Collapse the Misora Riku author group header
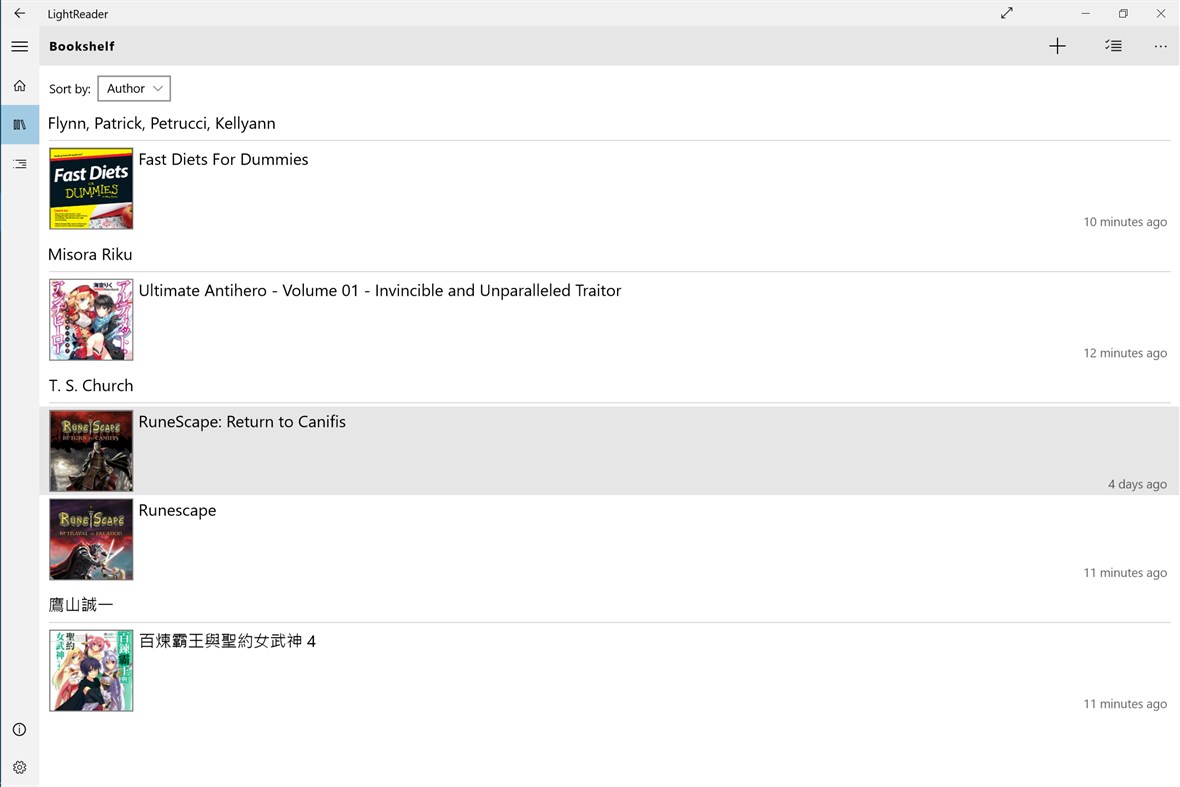 (90, 254)
